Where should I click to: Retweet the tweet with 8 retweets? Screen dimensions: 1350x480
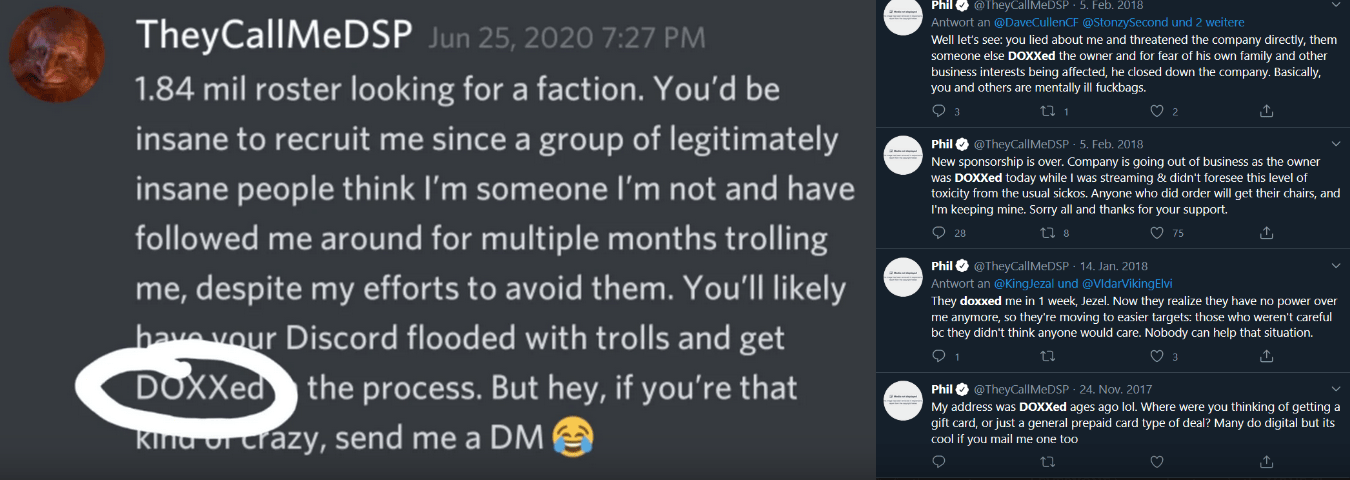[x=1047, y=233]
